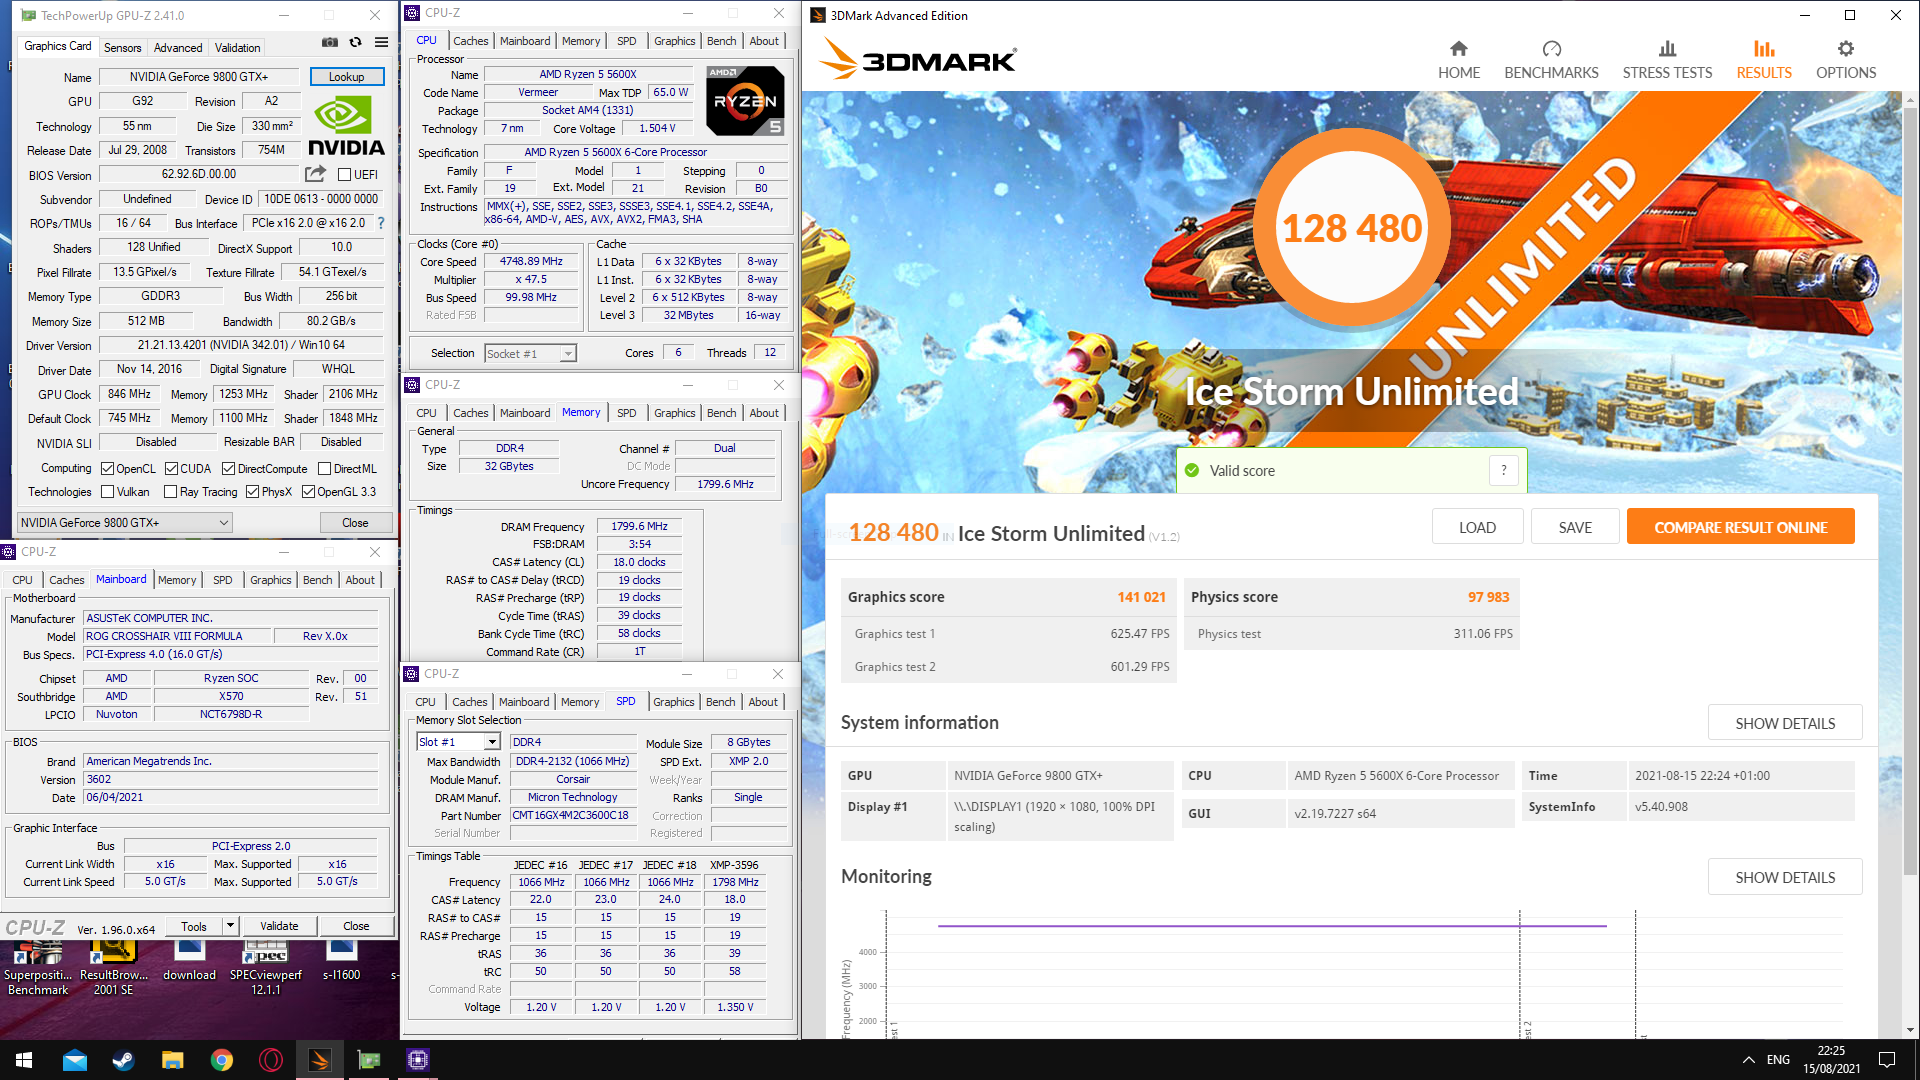Toggle UEFI checkbox in GPU-Z
This screenshot has width=1920, height=1080.
pos(344,175)
